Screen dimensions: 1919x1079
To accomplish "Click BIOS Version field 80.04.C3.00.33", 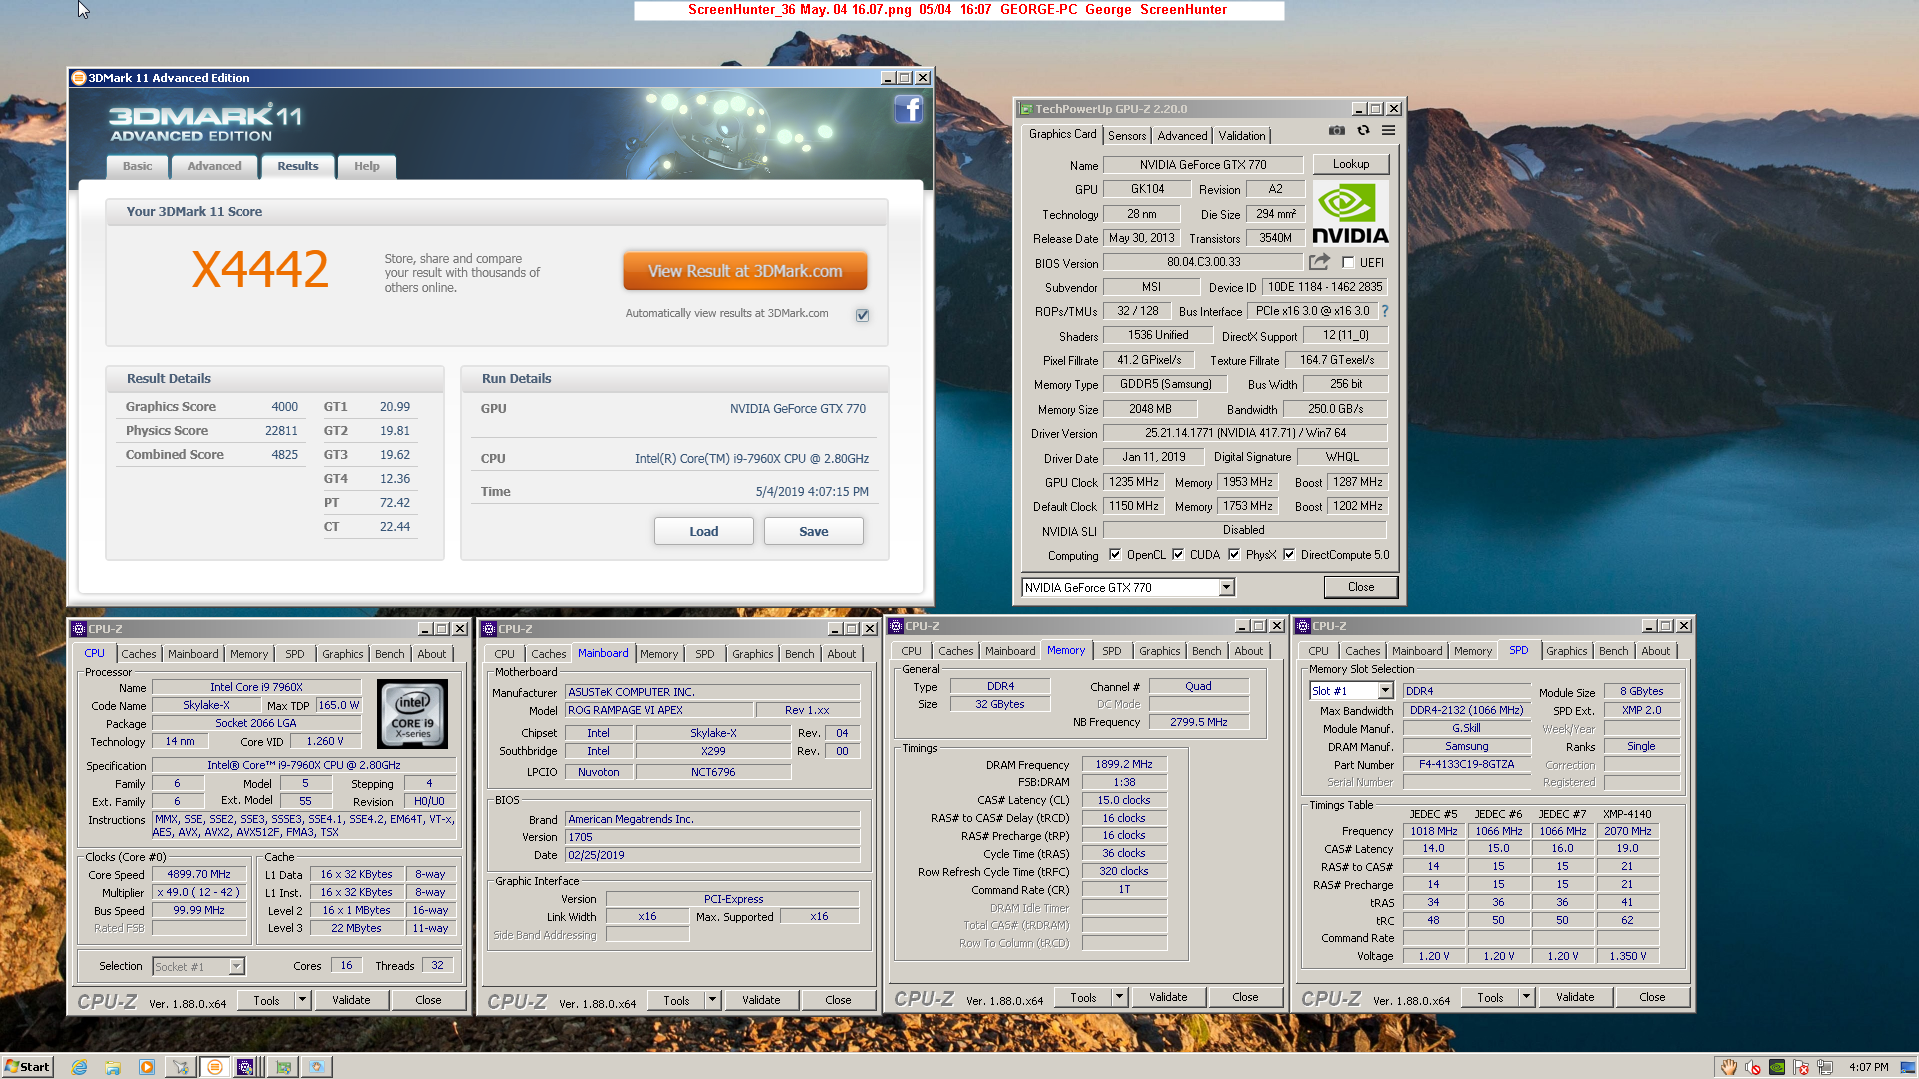I will 1203,262.
